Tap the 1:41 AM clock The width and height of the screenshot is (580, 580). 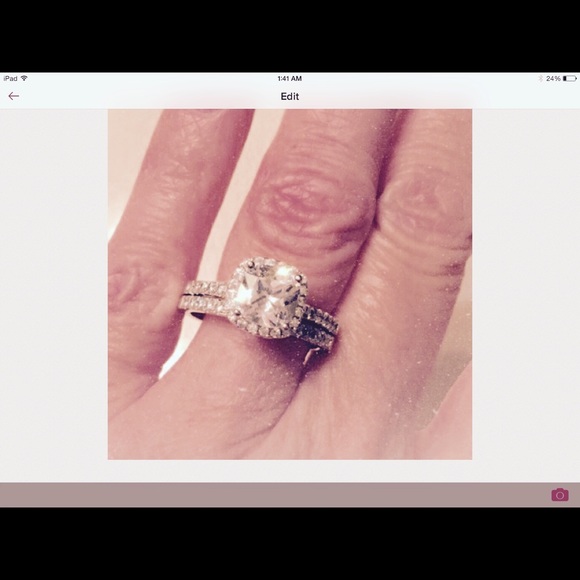point(290,78)
